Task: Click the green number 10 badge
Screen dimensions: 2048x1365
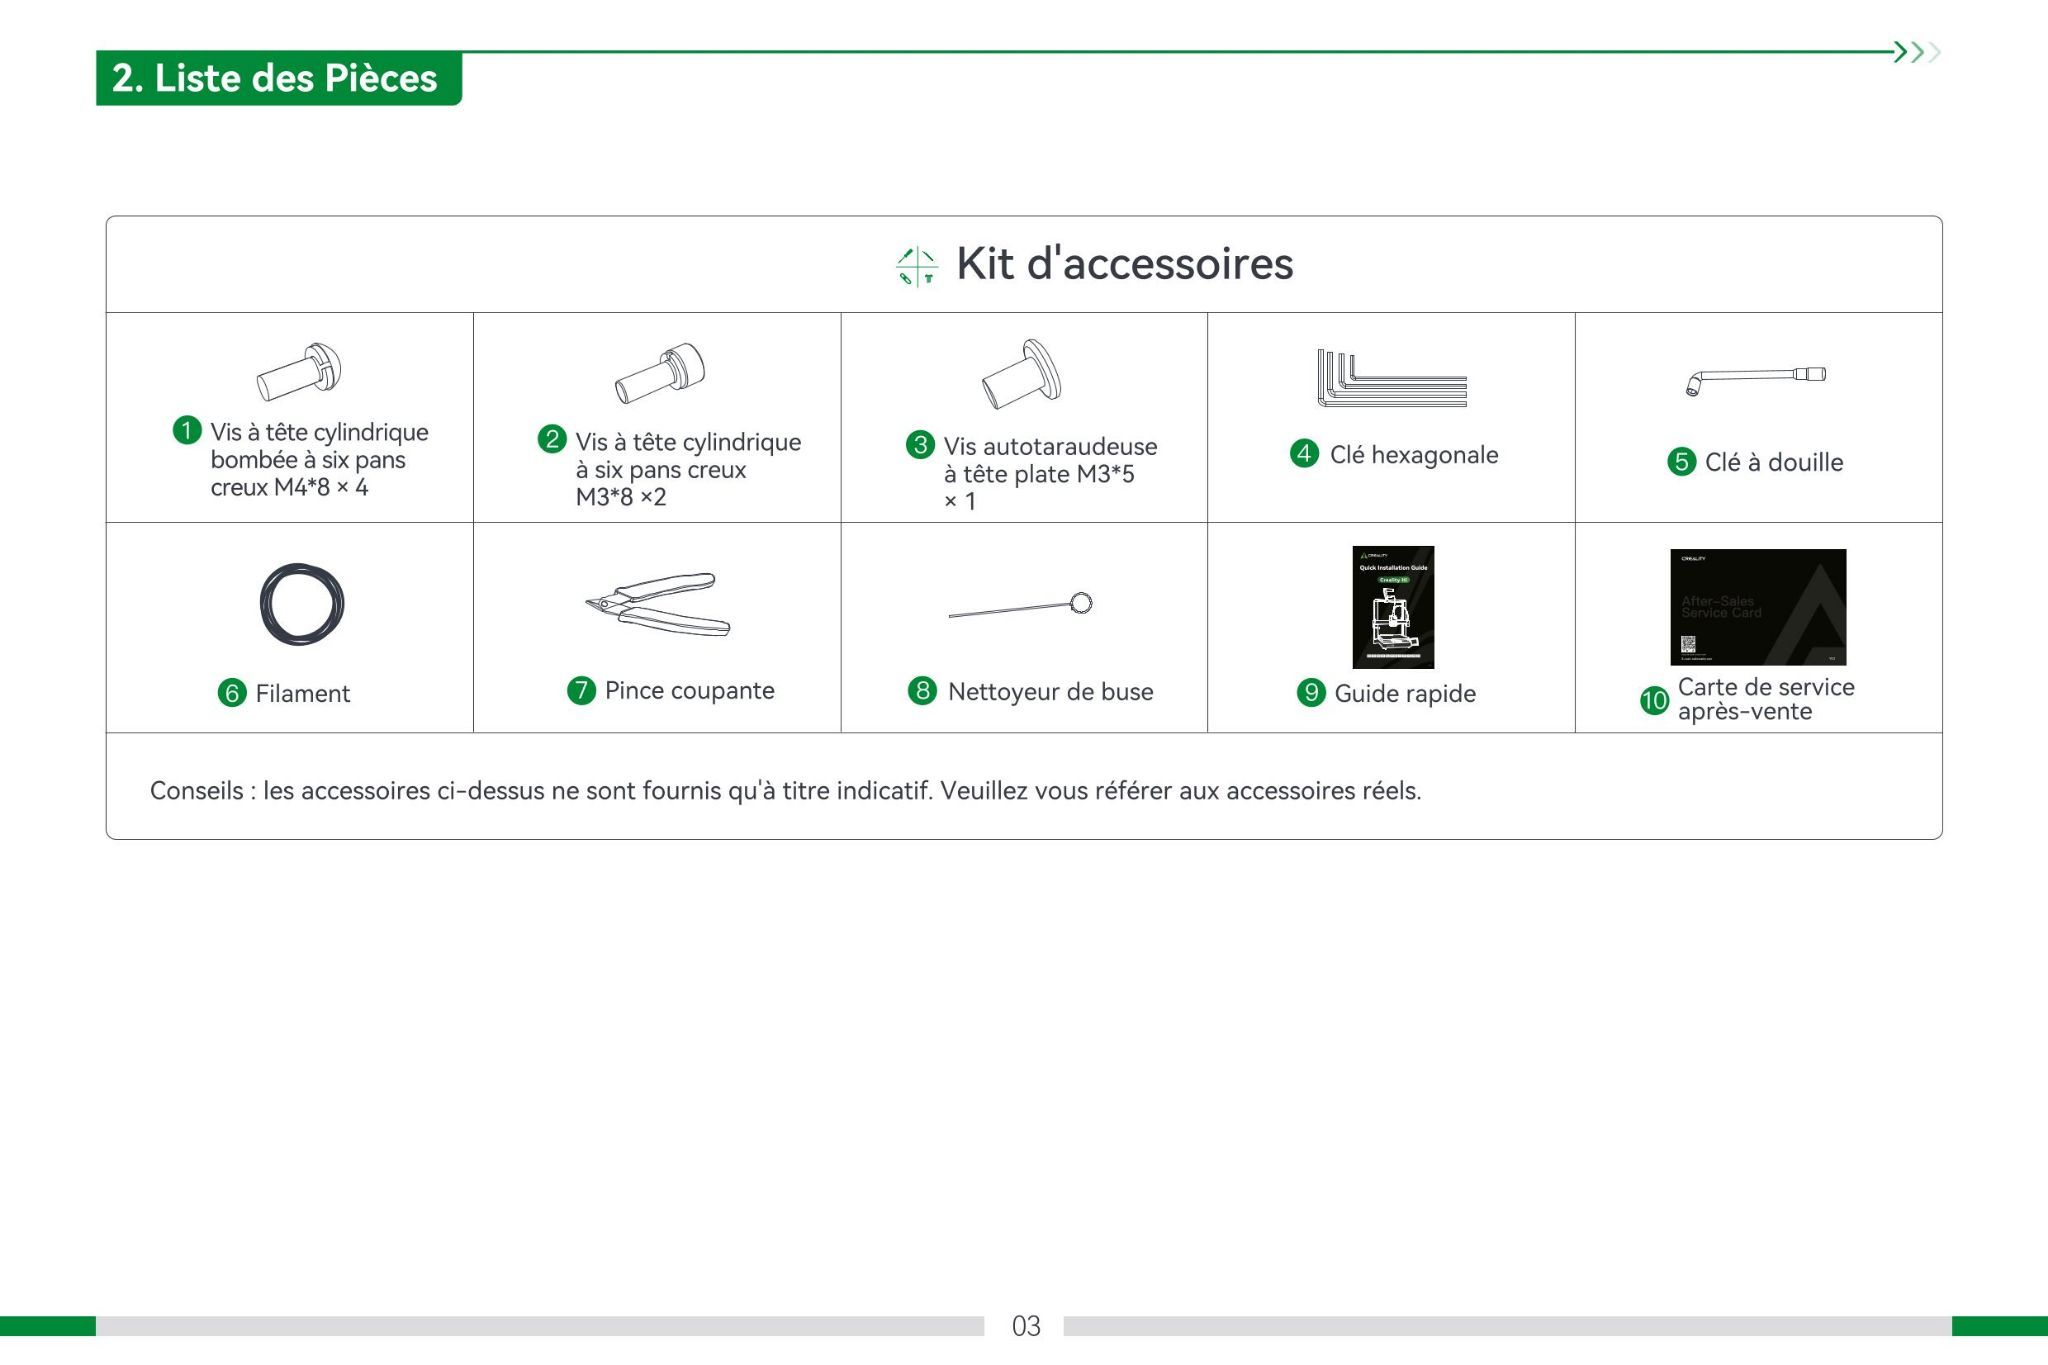Action: (1654, 700)
